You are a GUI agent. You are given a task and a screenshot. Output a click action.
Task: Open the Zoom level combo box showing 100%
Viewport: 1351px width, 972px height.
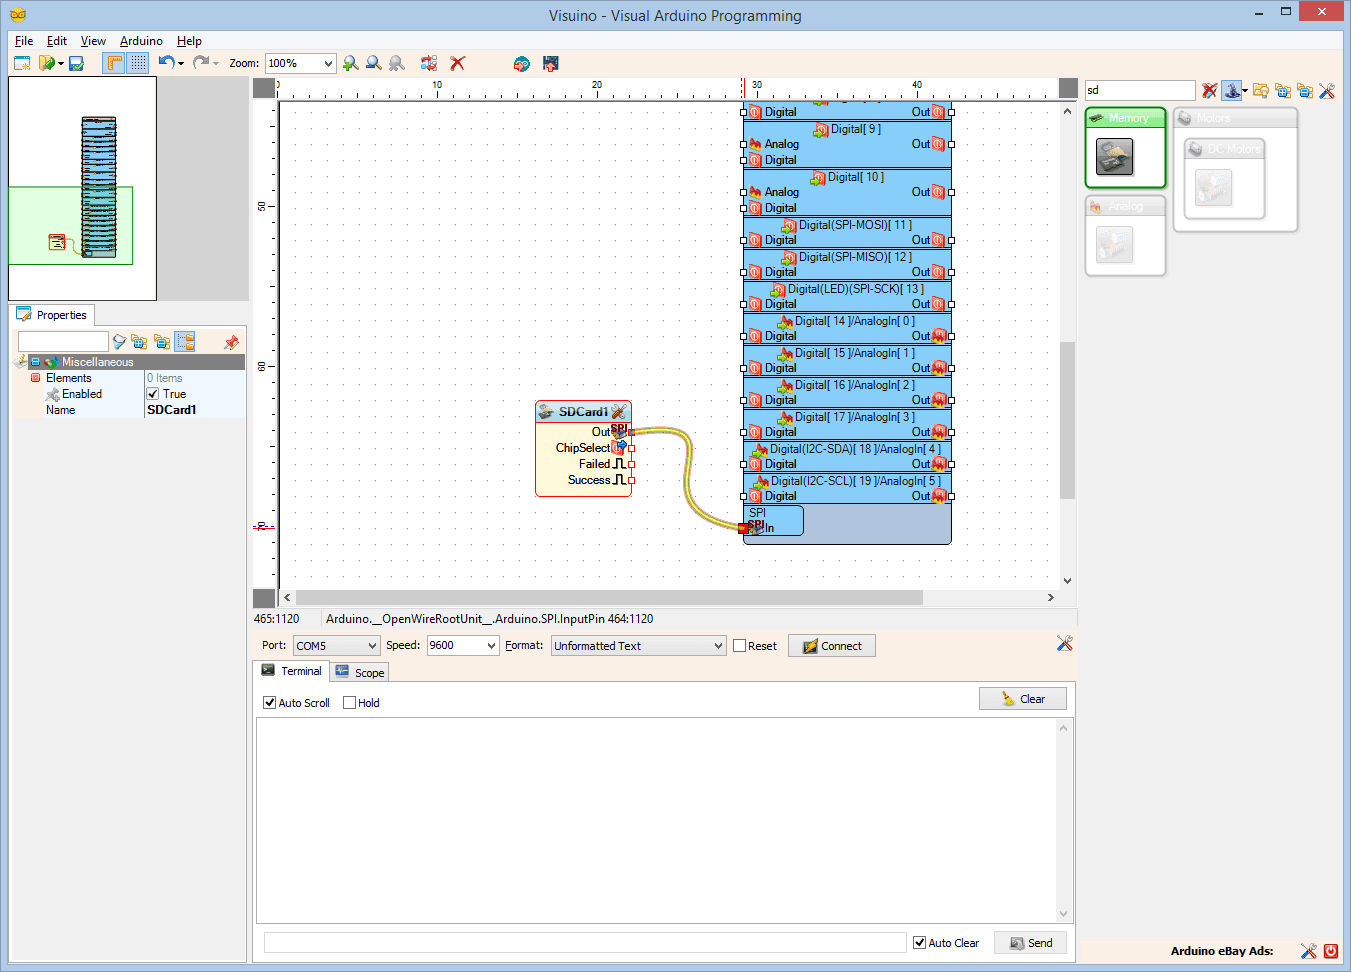pyautogui.click(x=299, y=63)
